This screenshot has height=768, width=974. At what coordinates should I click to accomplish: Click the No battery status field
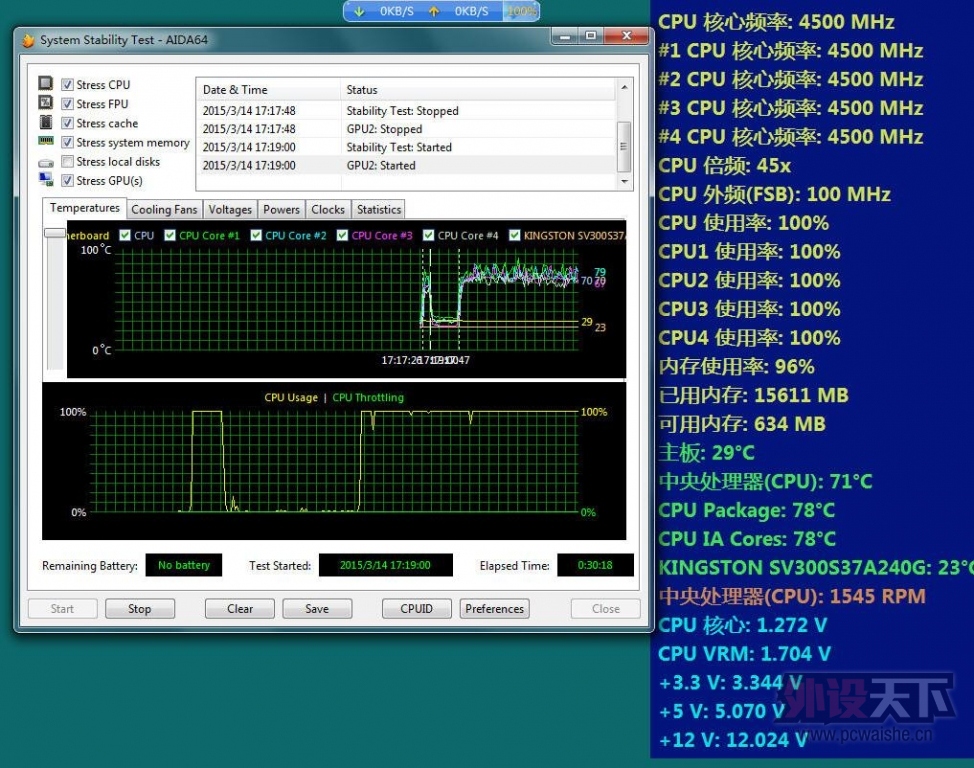184,565
